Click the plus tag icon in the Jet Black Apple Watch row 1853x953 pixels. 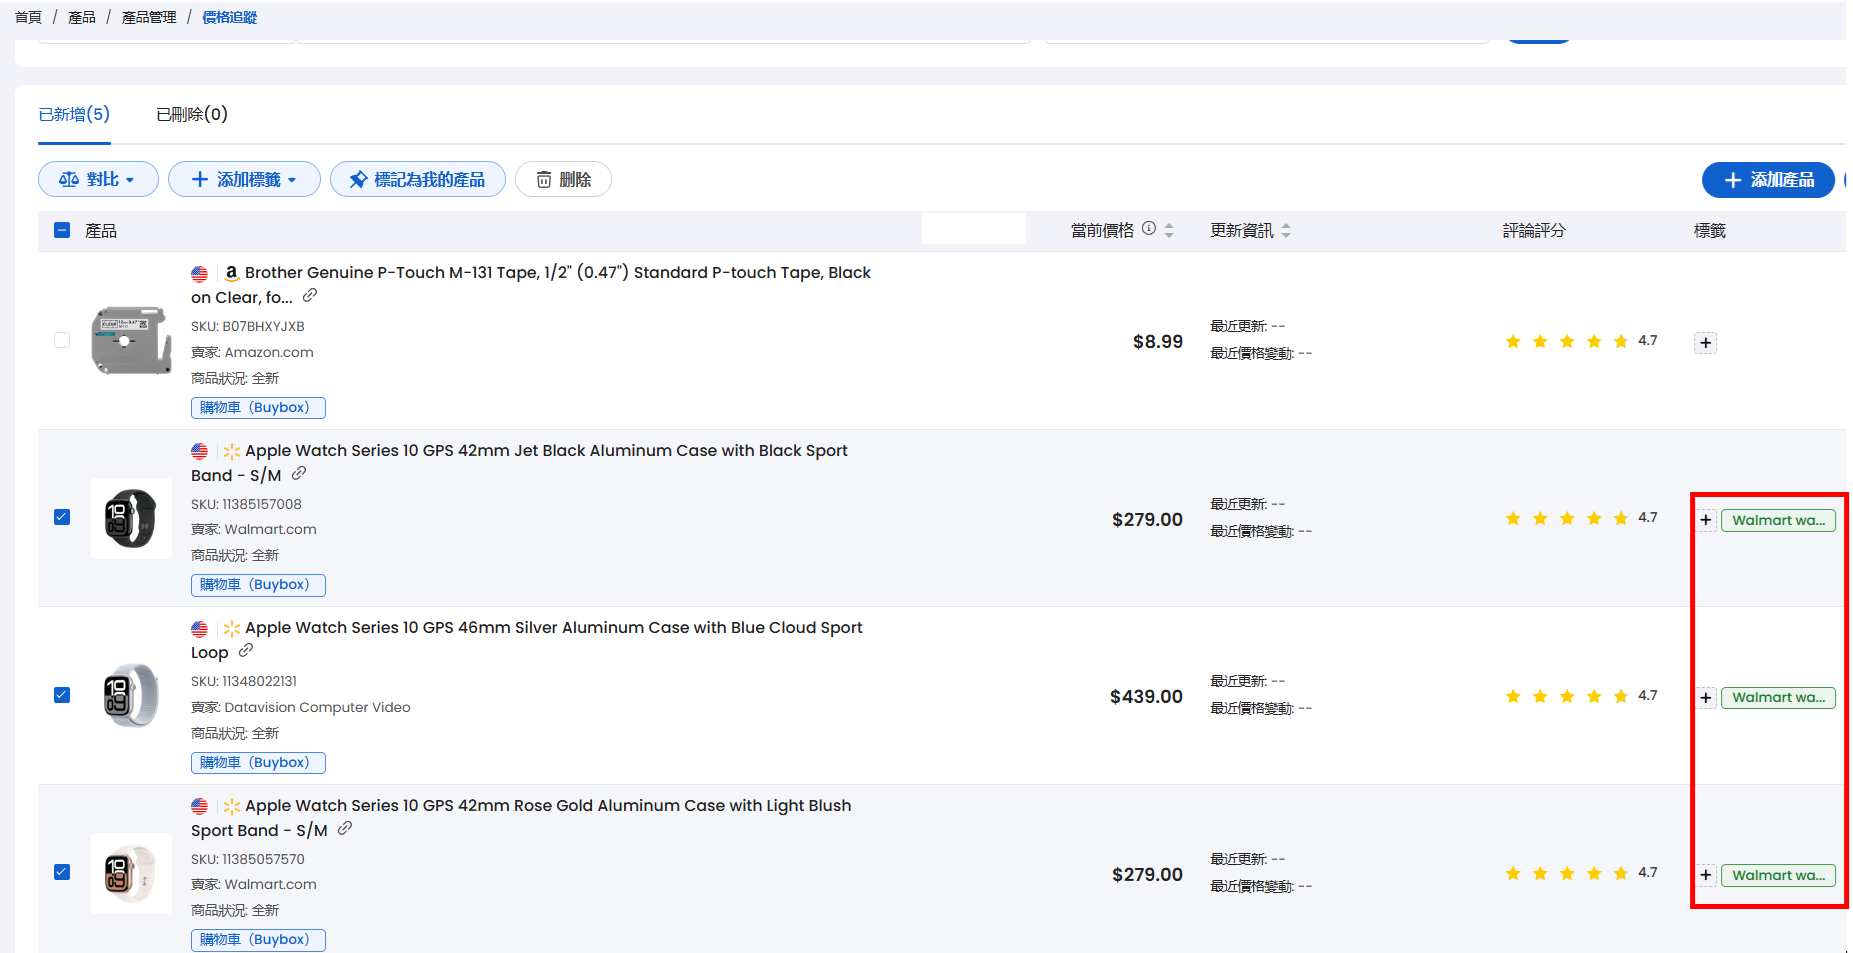click(x=1706, y=520)
